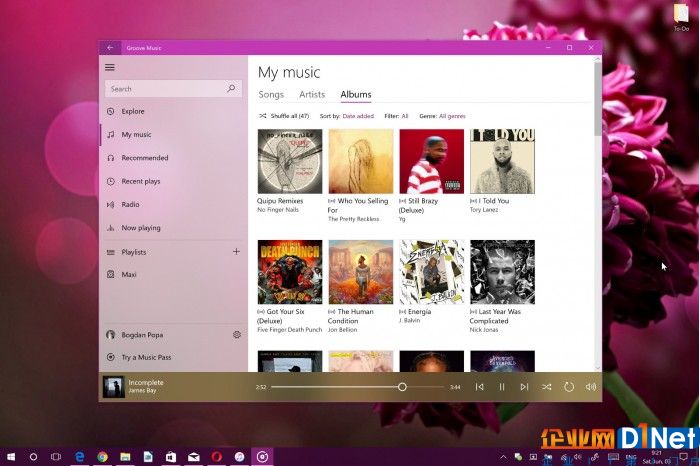This screenshot has width=700, height=466.
Task: Add a new playlist with plus icon
Action: coord(236,252)
